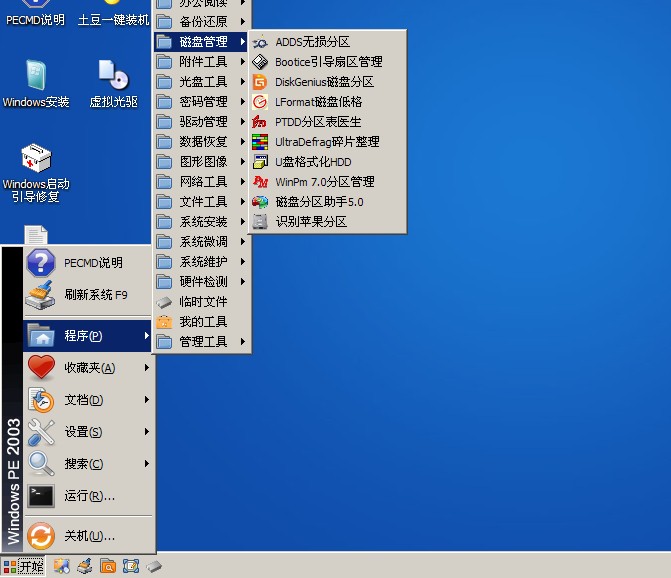The width and height of the screenshot is (671, 578).
Task: Expand the 系统维护 folder submenu
Action: pyautogui.click(x=202, y=262)
